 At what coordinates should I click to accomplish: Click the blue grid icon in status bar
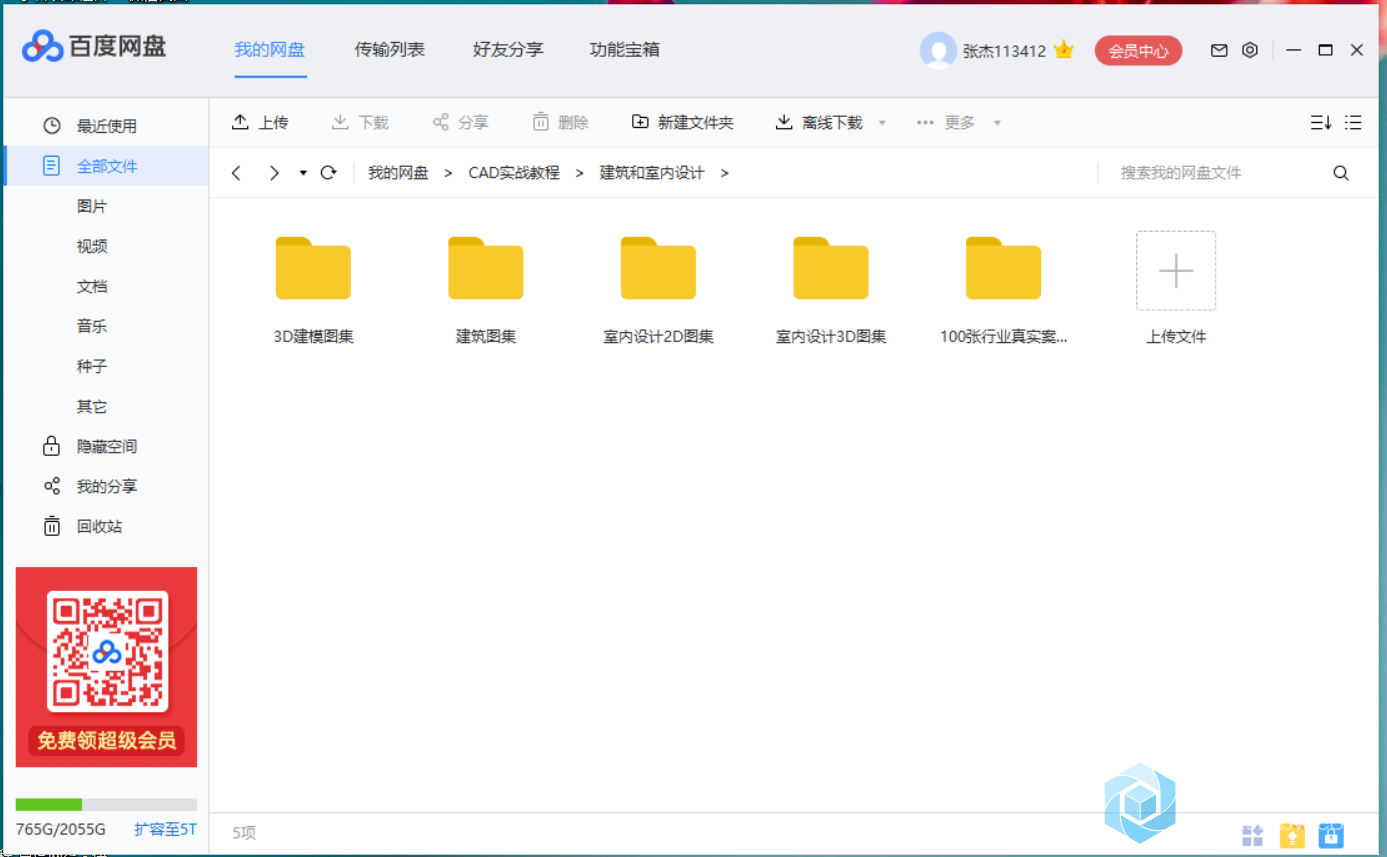(1253, 834)
